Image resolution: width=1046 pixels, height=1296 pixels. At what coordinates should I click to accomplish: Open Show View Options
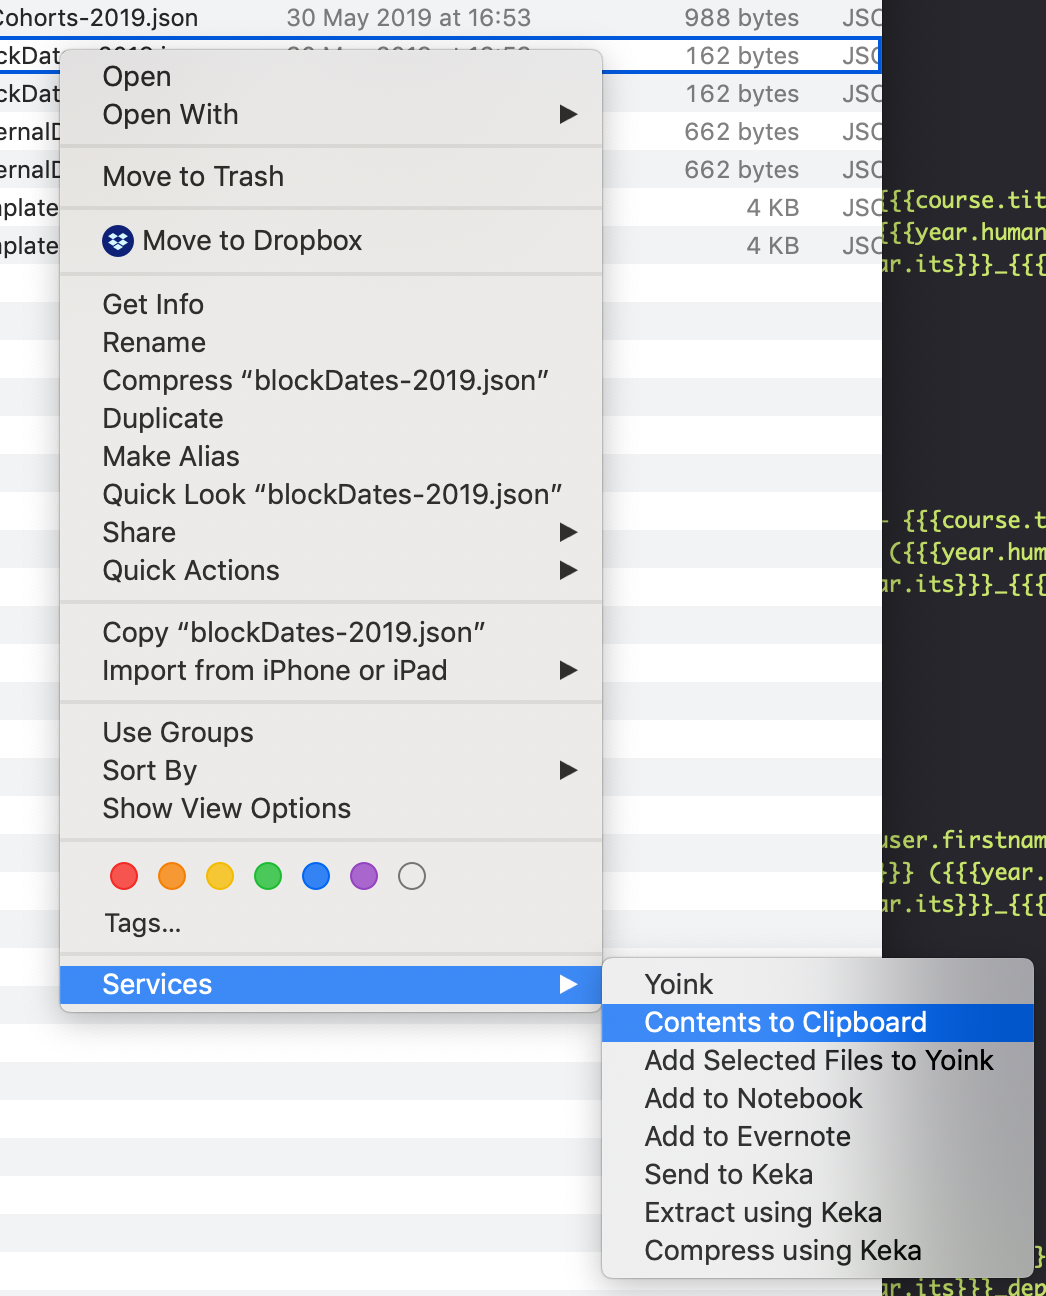point(331,808)
